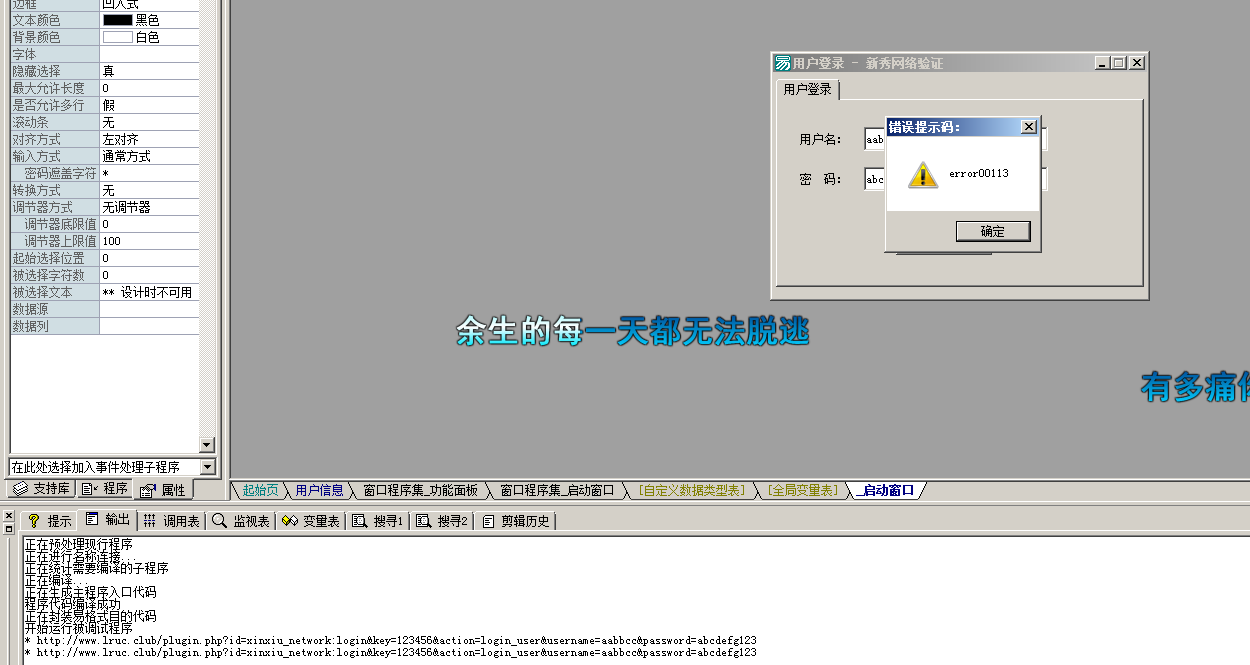Click the 用户登录 tab in the login window

[x=807, y=90]
